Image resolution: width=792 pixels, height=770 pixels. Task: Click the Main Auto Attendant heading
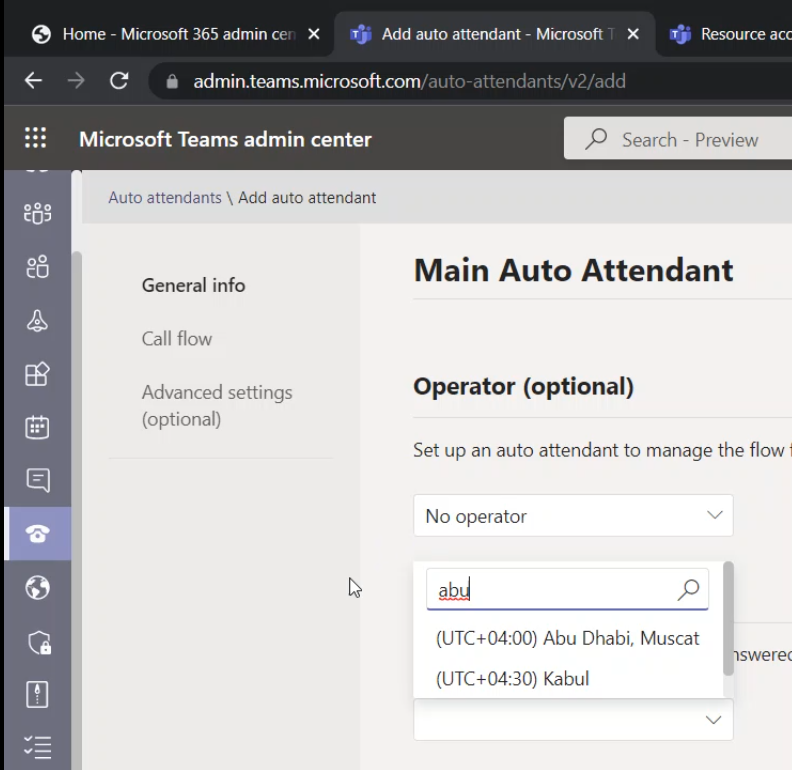click(x=573, y=270)
